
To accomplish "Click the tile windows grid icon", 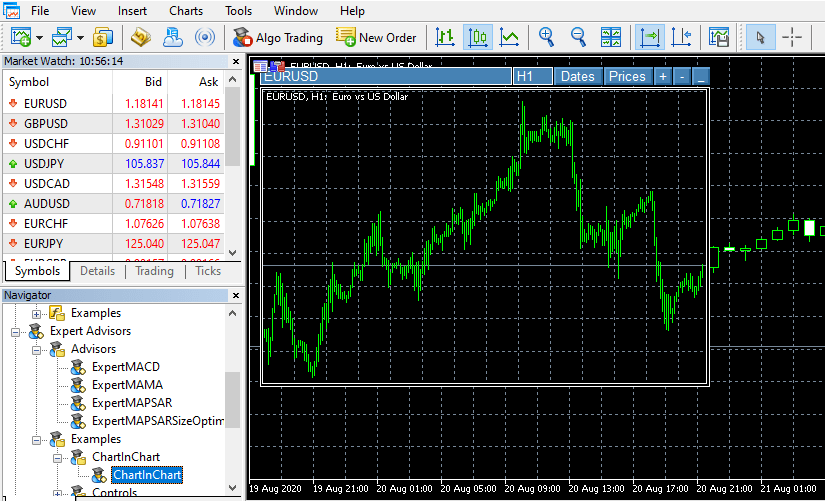I will pos(611,38).
